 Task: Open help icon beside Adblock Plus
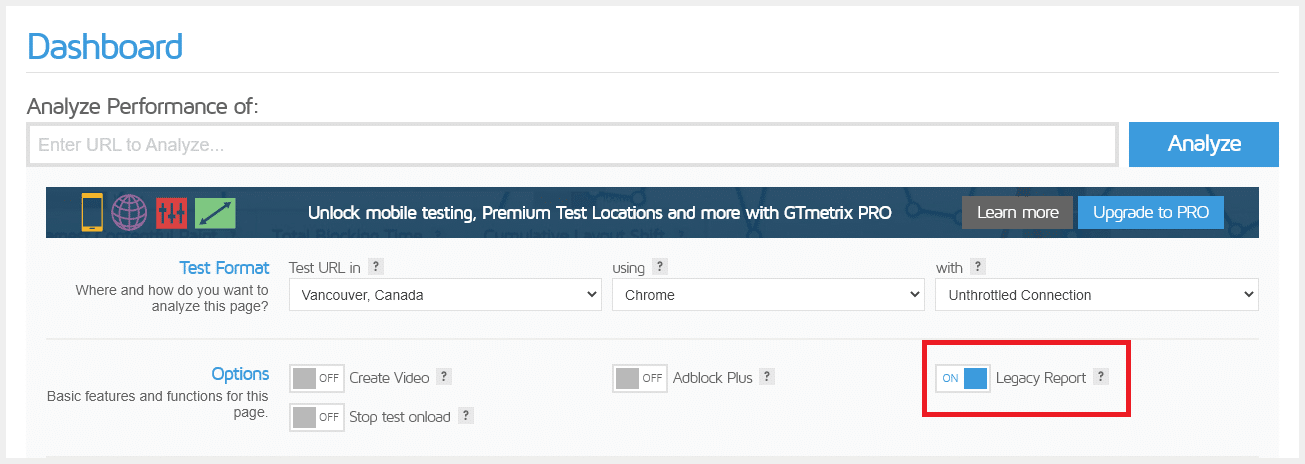coord(767,377)
